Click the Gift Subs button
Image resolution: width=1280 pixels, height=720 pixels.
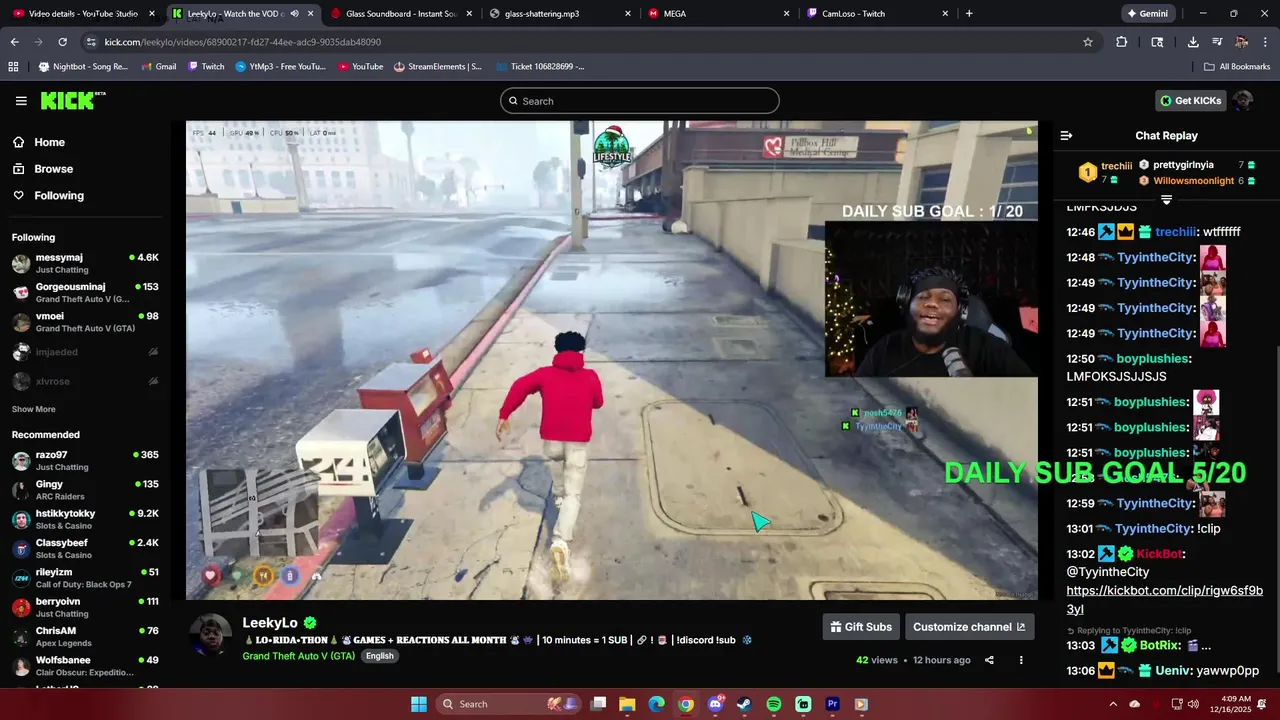pos(861,627)
